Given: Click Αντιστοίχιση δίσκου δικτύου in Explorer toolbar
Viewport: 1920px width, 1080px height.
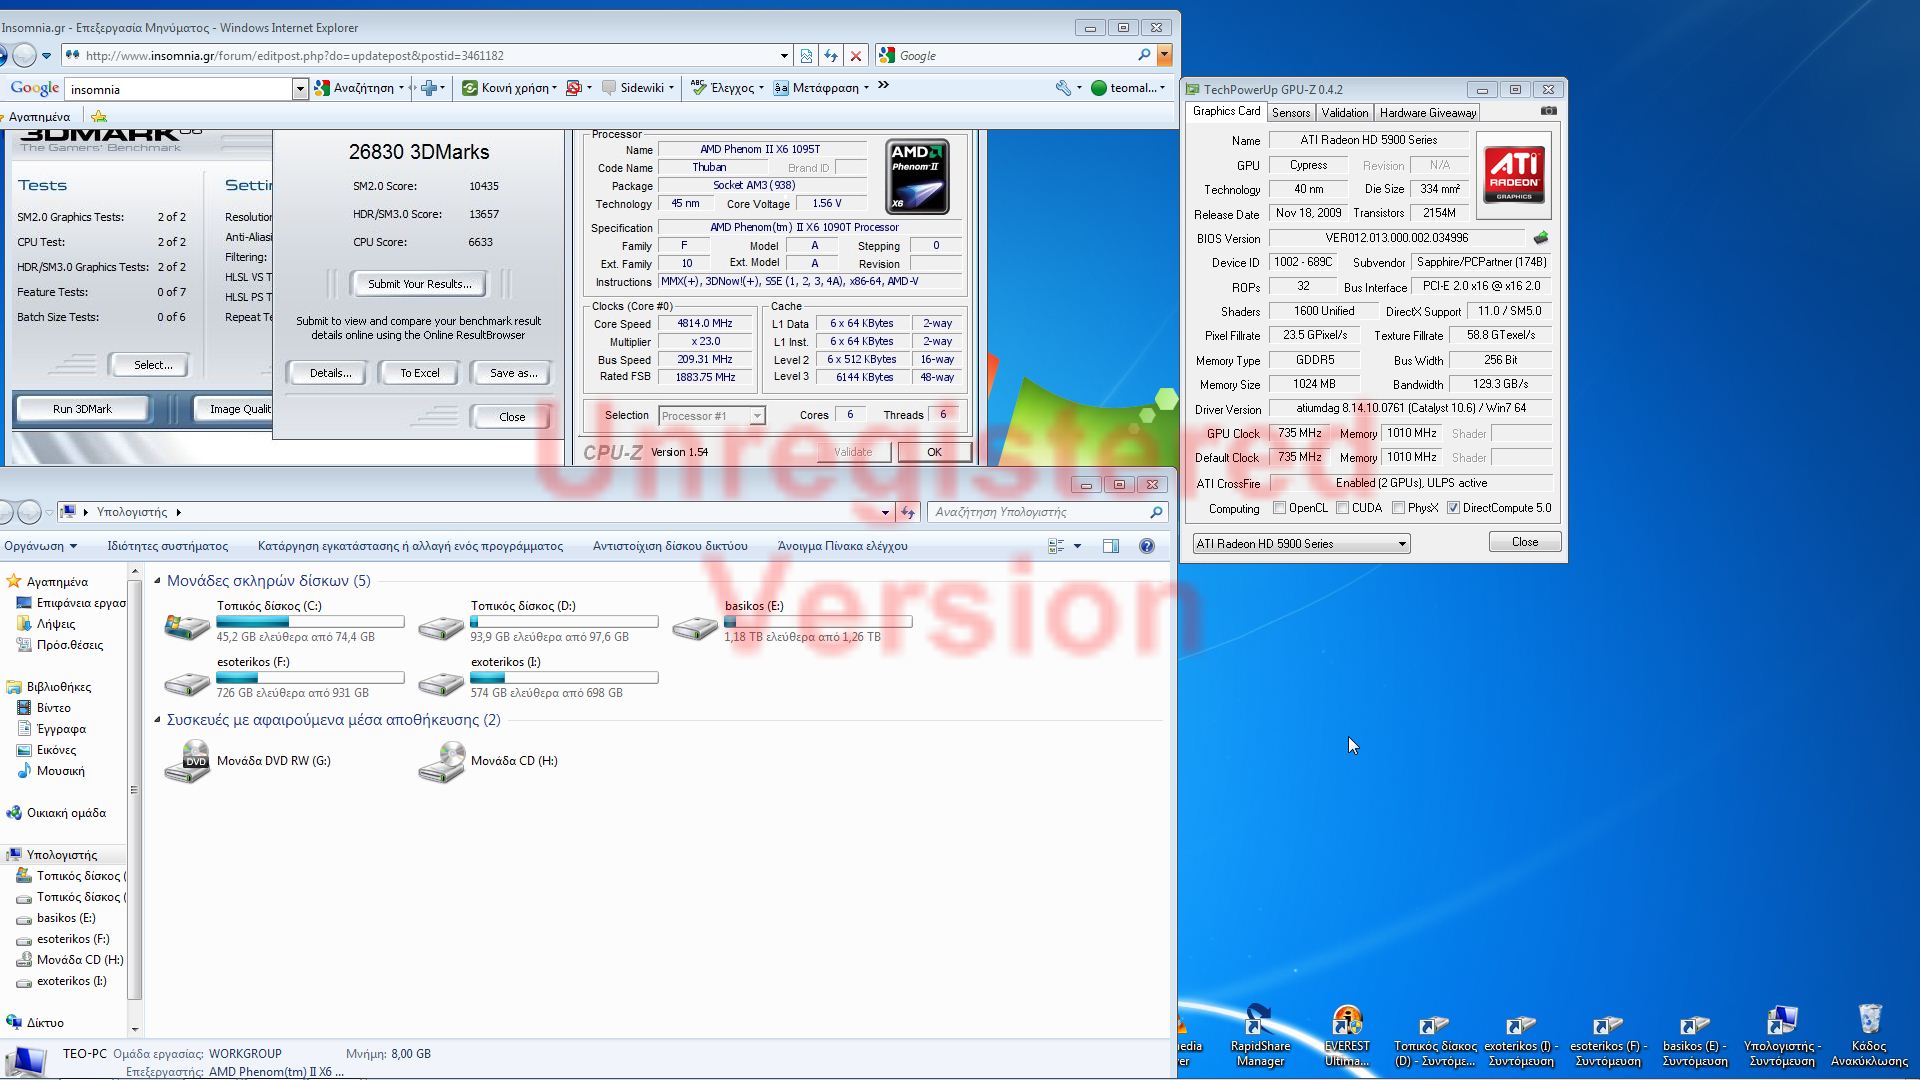Looking at the screenshot, I should click(670, 546).
